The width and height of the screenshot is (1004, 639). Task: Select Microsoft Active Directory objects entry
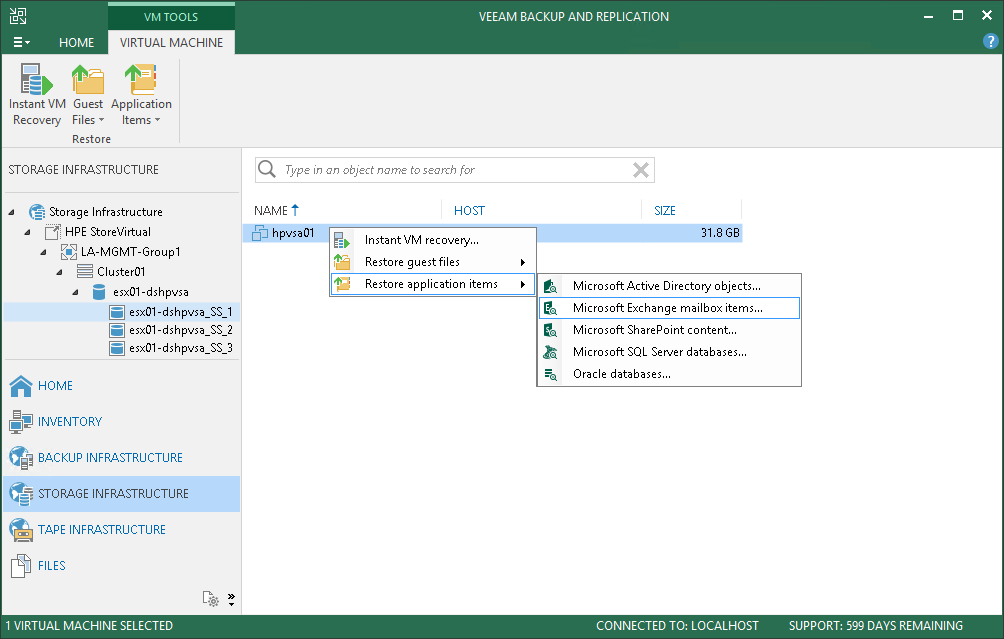tap(669, 286)
